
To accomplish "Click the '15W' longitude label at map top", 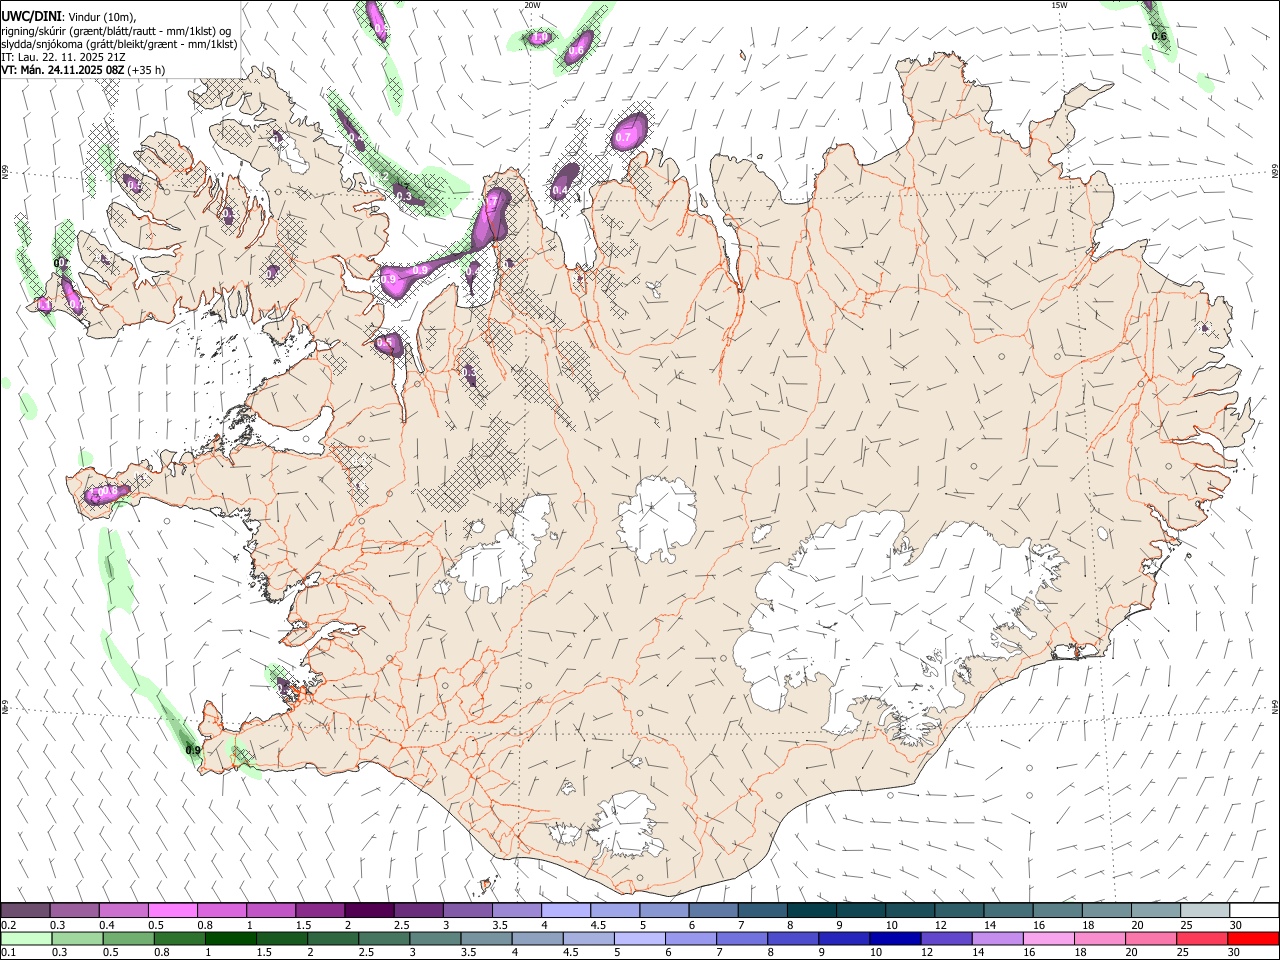I will [x=1059, y=5].
